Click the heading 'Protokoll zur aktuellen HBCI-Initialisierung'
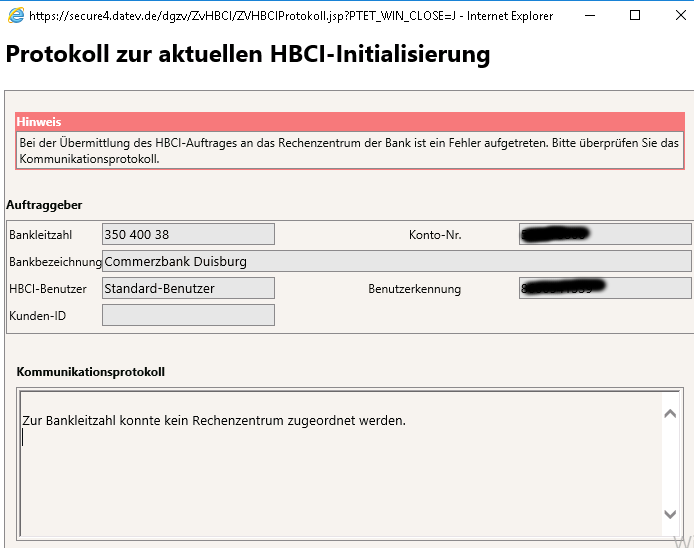 [x=247, y=54]
